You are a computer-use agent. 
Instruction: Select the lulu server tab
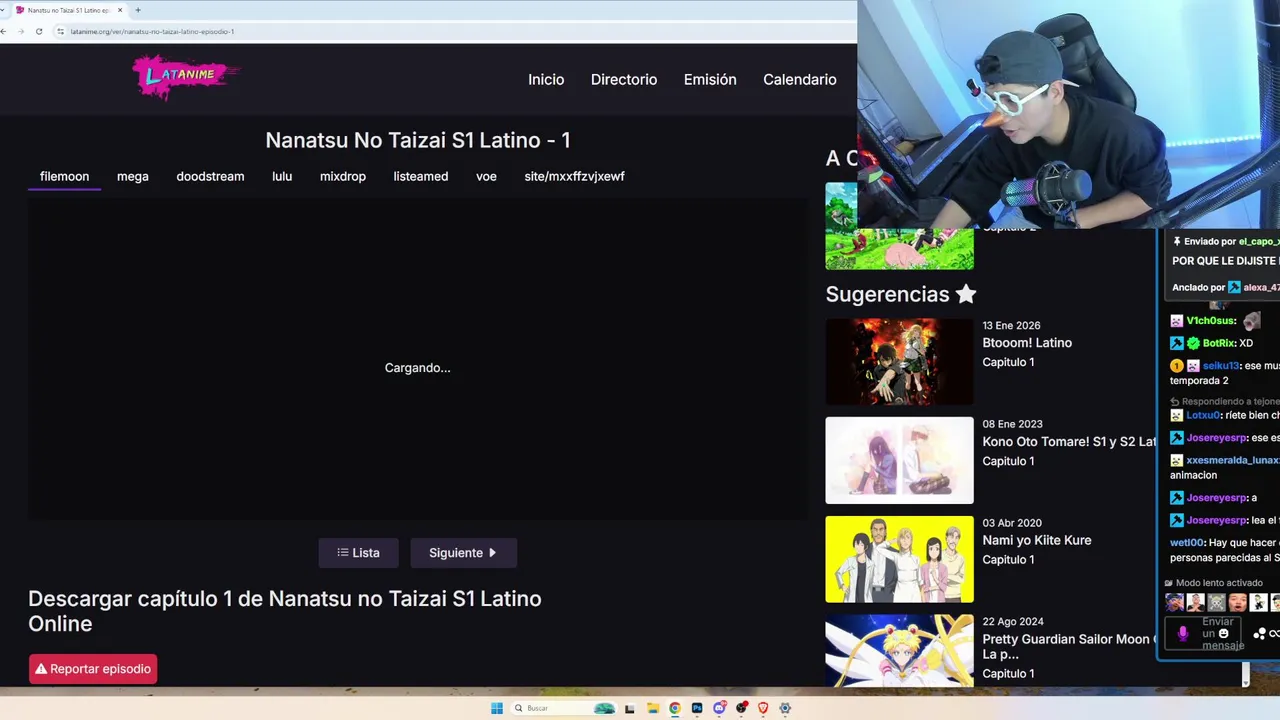tap(282, 176)
